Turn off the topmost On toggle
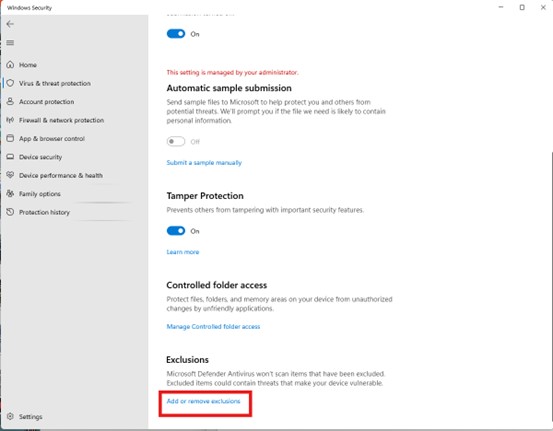Screen dimensions: 553x431 (x=176, y=34)
